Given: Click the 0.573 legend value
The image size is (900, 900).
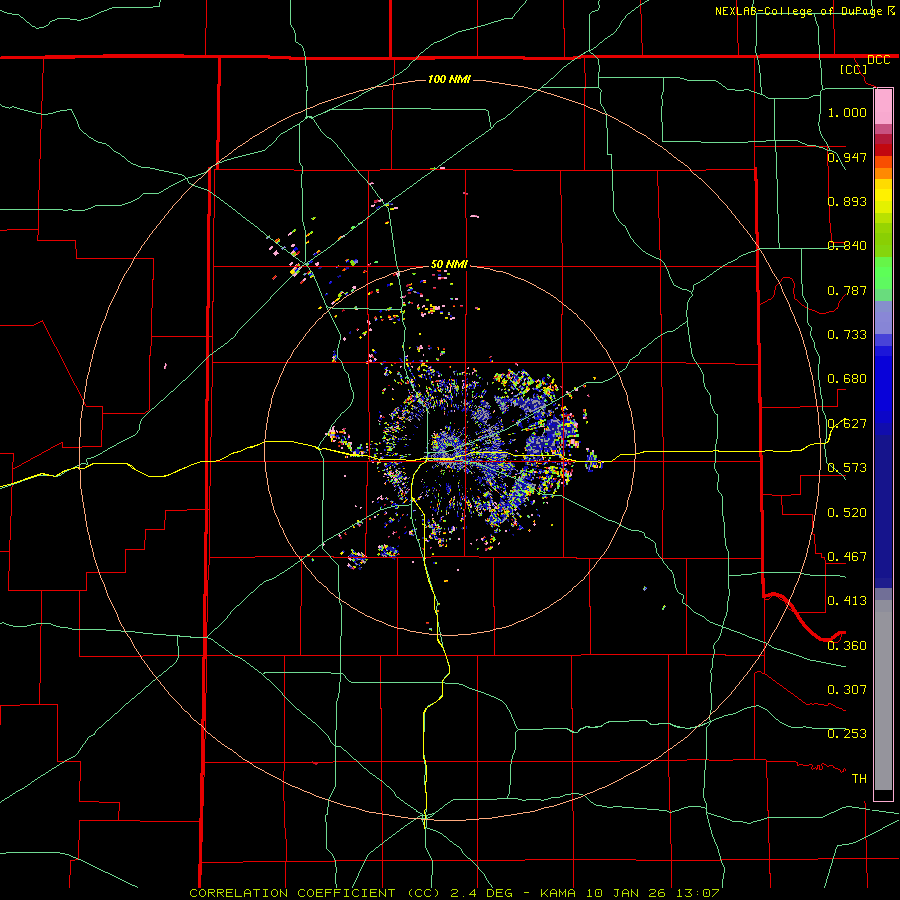Looking at the screenshot, I should coord(847,468).
